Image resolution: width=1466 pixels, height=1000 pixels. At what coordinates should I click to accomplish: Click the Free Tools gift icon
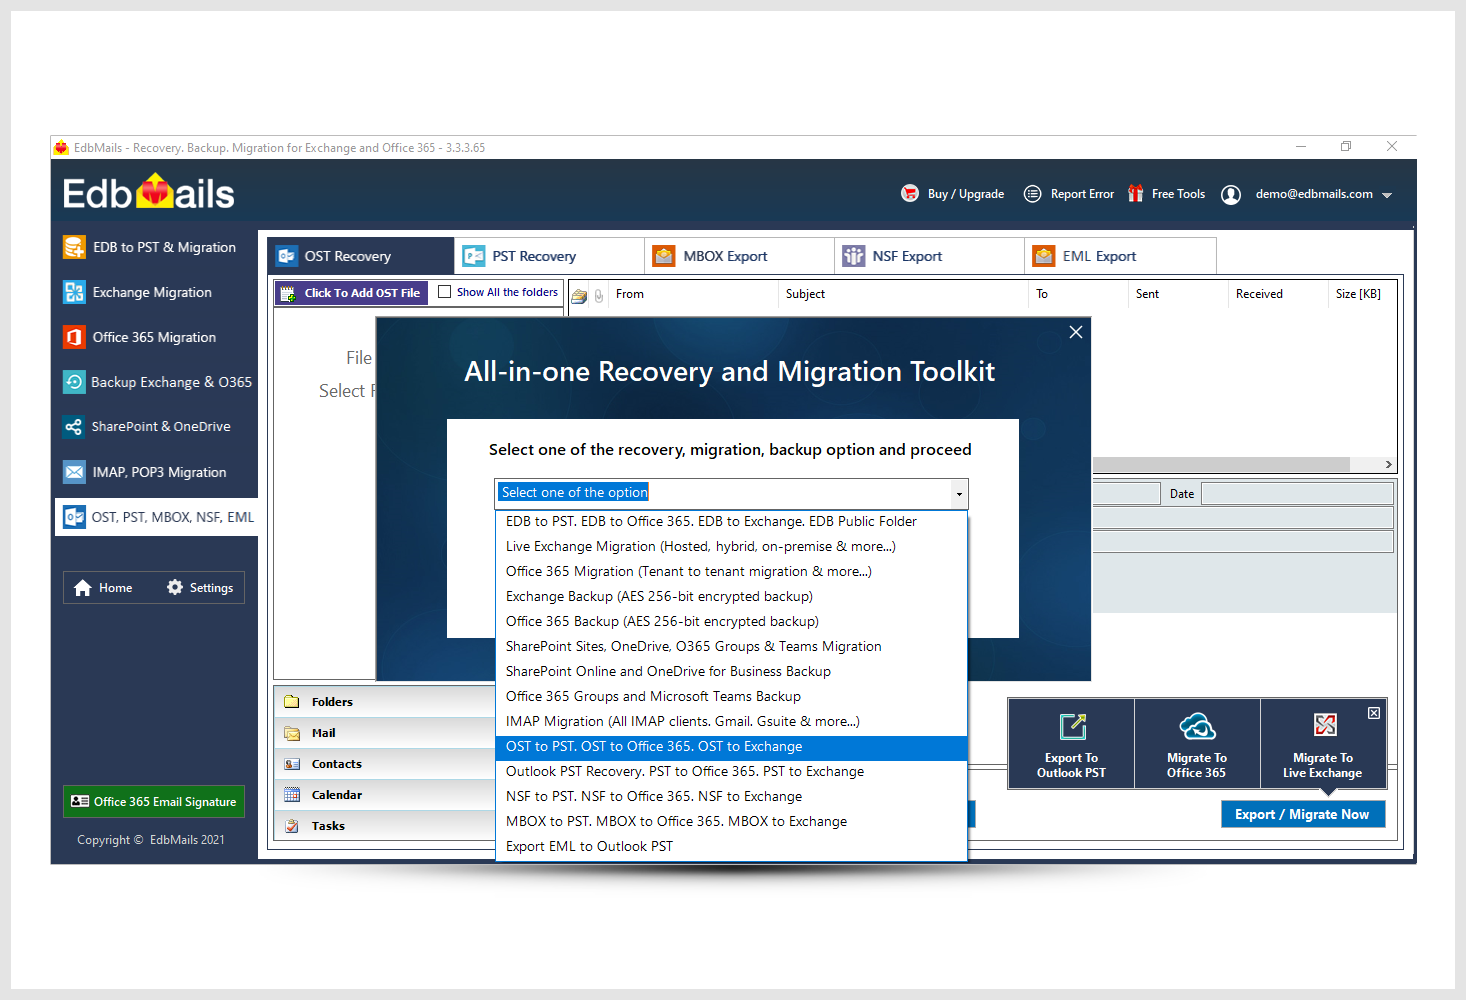point(1135,194)
